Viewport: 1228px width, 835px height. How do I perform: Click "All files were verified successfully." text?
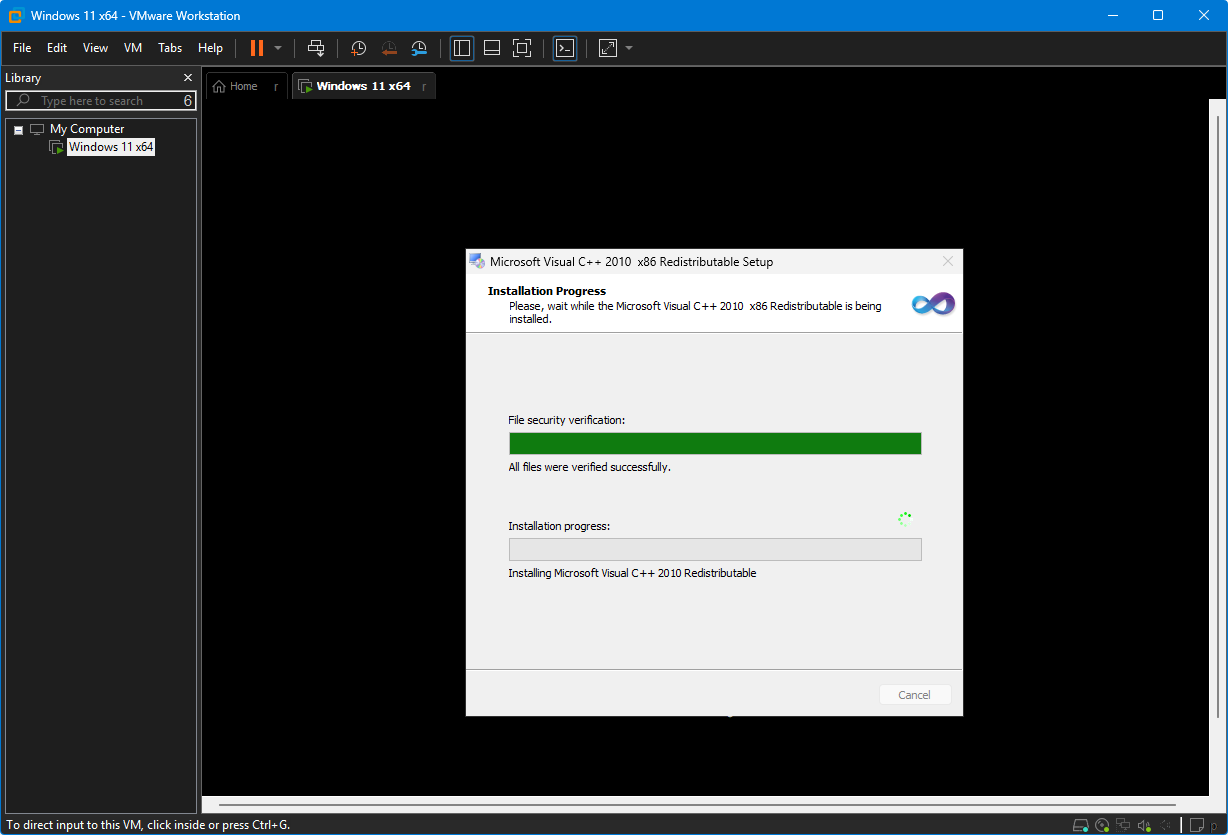pyautogui.click(x=589, y=467)
